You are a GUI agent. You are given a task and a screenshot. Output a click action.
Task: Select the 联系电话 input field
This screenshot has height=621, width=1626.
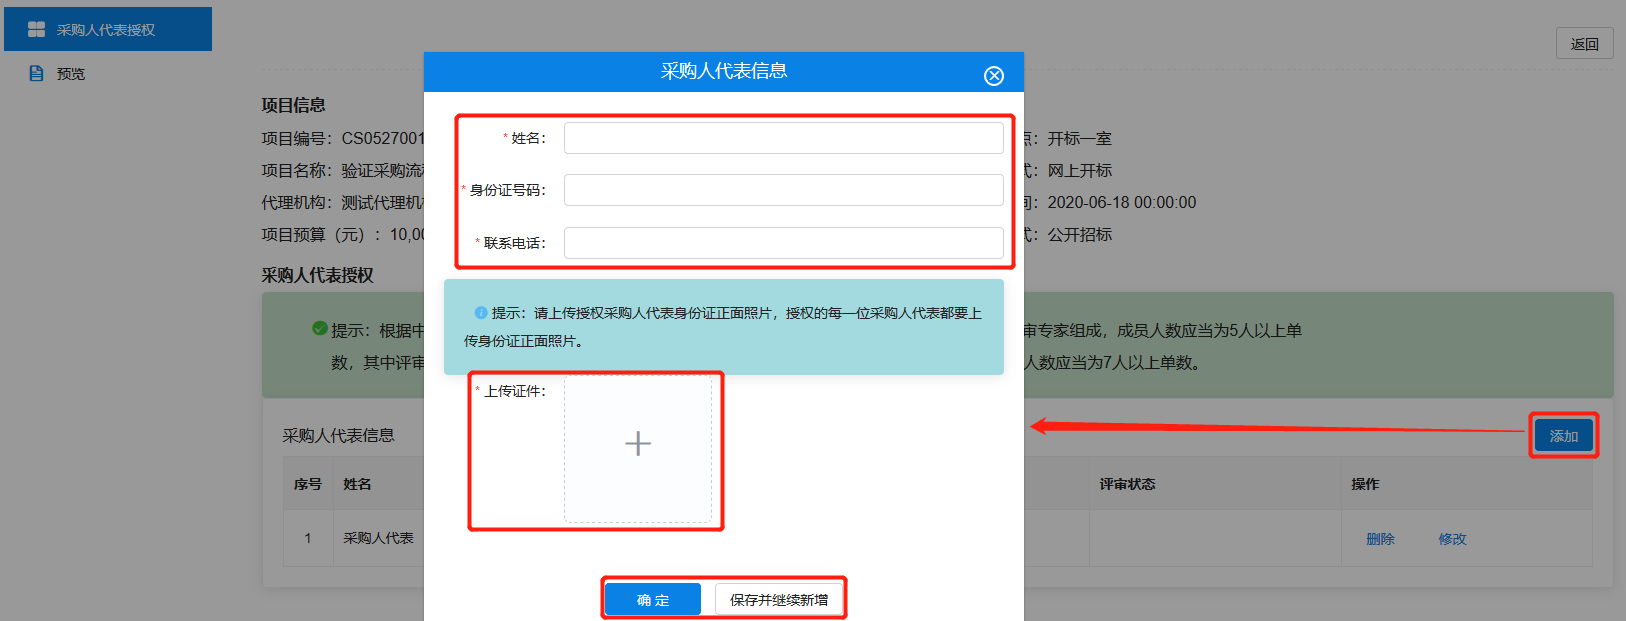(x=783, y=243)
